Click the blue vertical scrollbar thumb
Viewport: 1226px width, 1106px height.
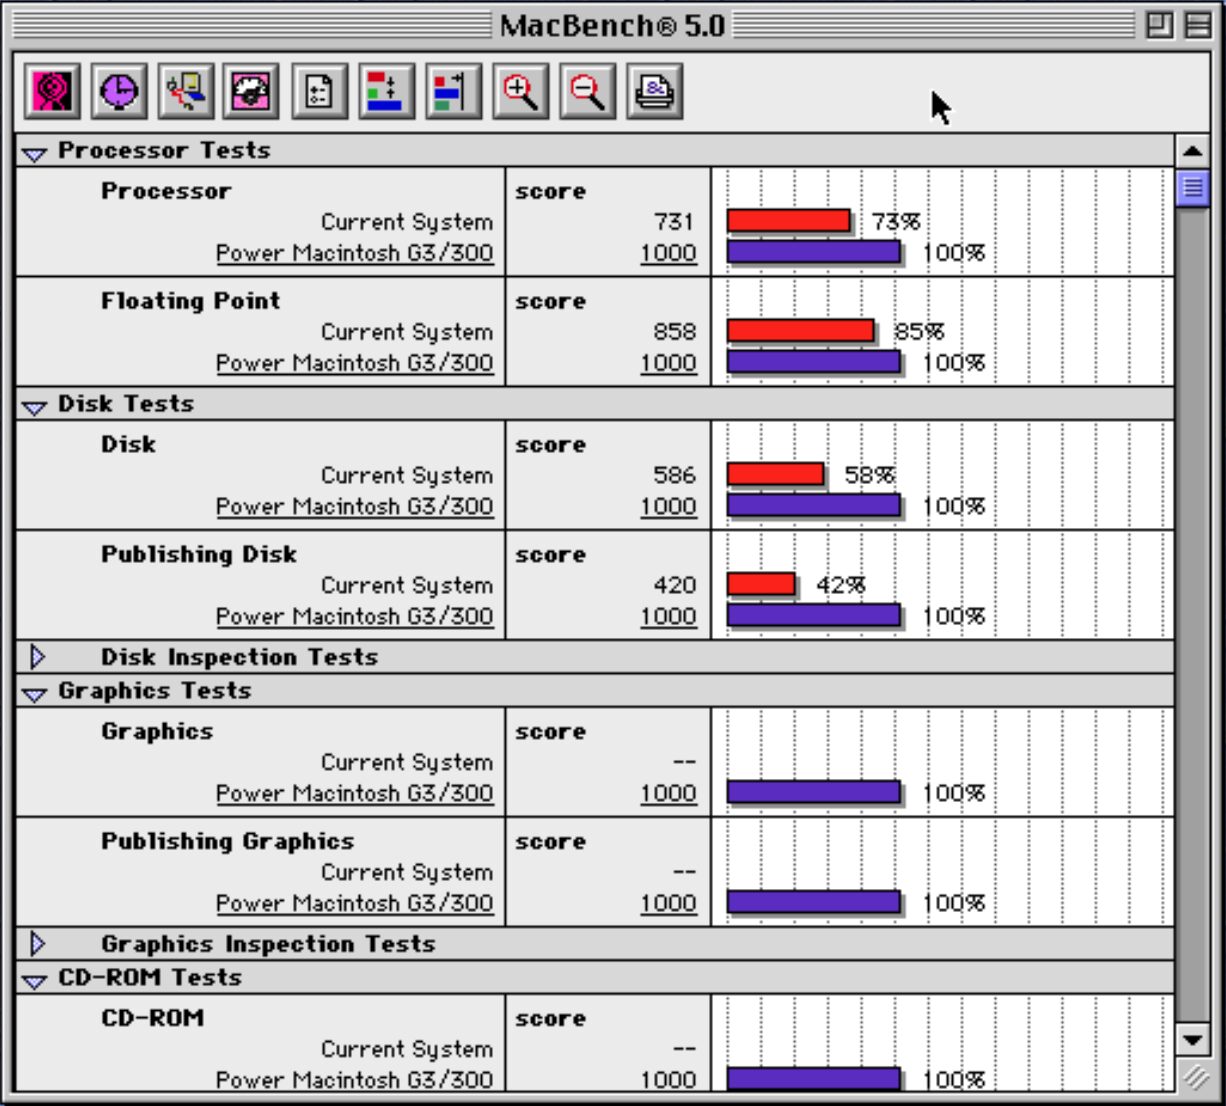1192,188
